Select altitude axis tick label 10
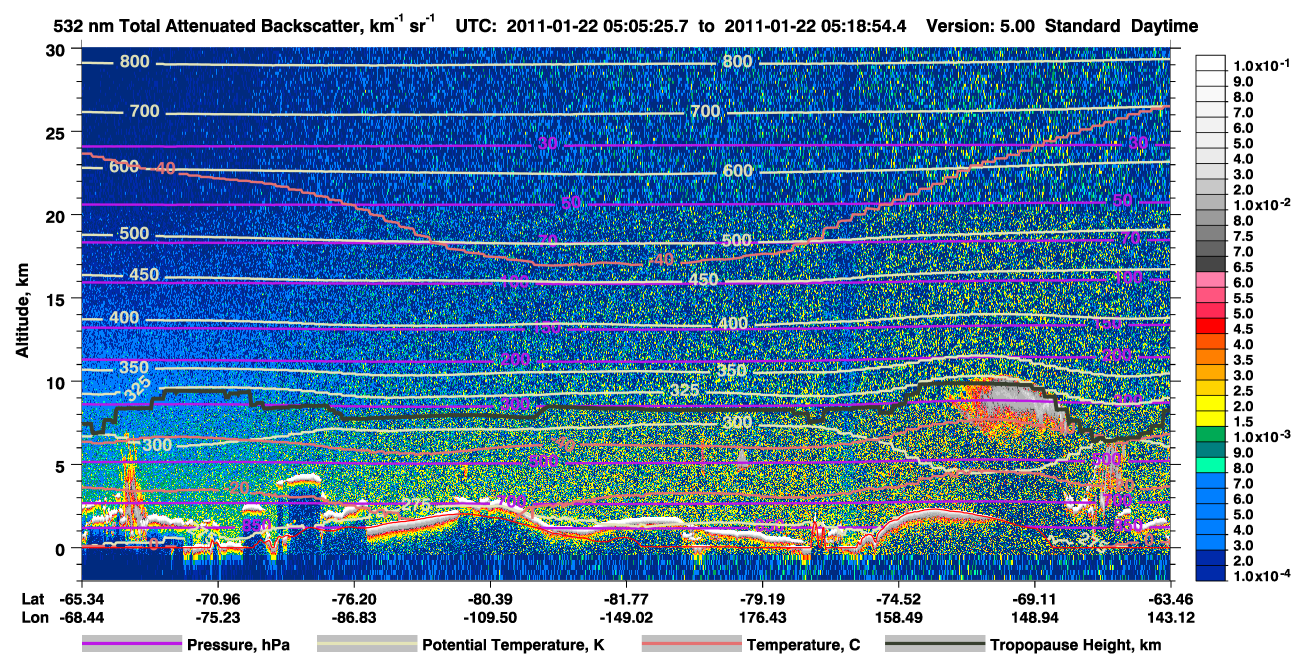The width and height of the screenshot is (1300, 667). [x=56, y=382]
